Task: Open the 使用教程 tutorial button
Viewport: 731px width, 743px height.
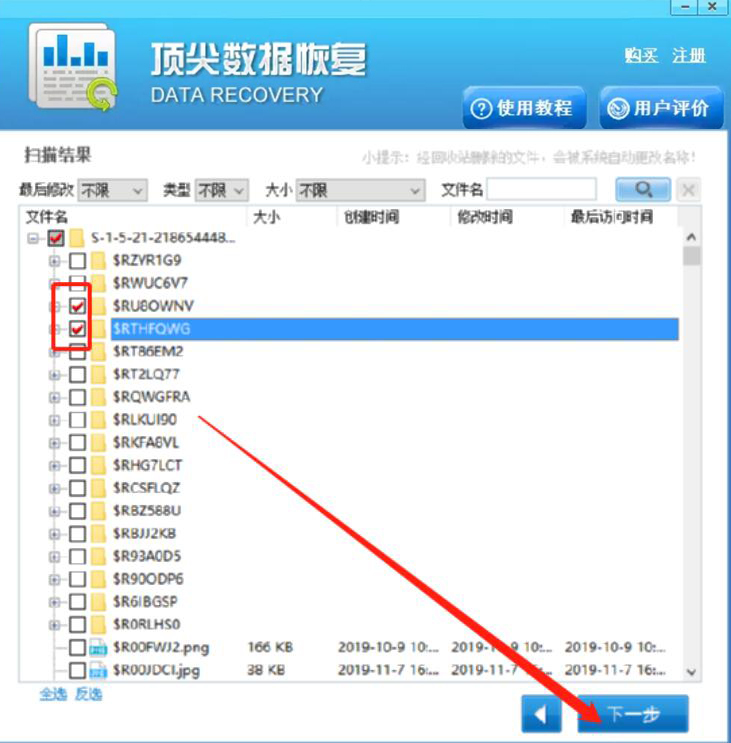Action: [x=524, y=108]
